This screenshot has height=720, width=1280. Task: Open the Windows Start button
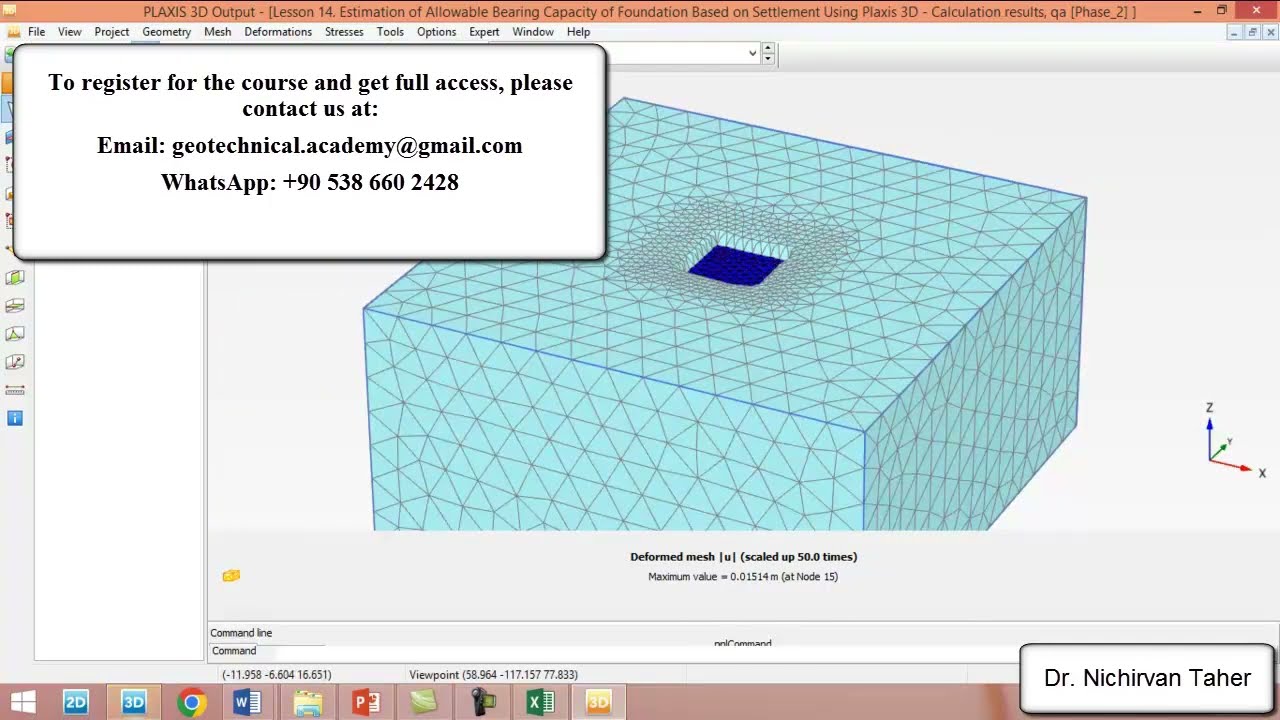click(23, 702)
